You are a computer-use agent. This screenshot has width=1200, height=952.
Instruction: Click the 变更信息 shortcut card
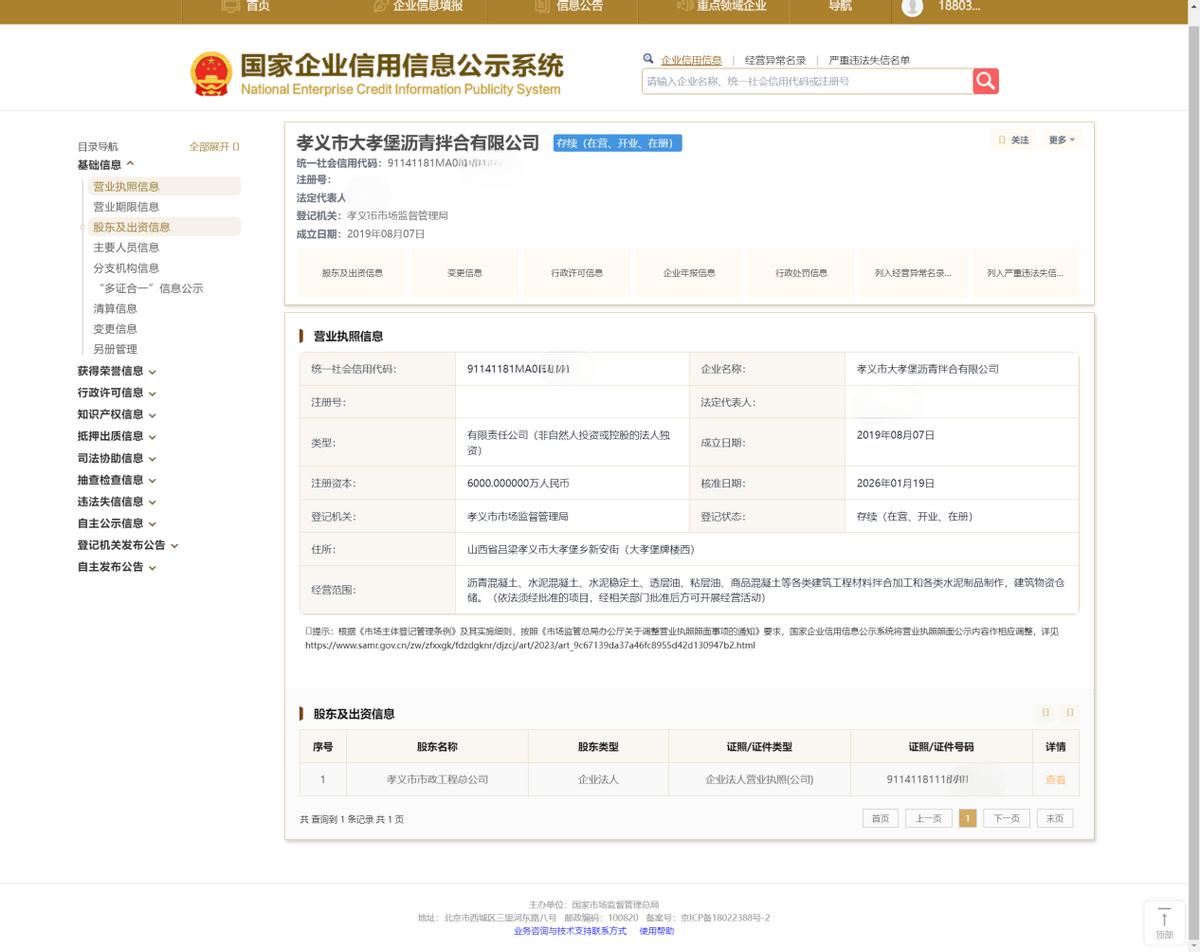coord(464,272)
